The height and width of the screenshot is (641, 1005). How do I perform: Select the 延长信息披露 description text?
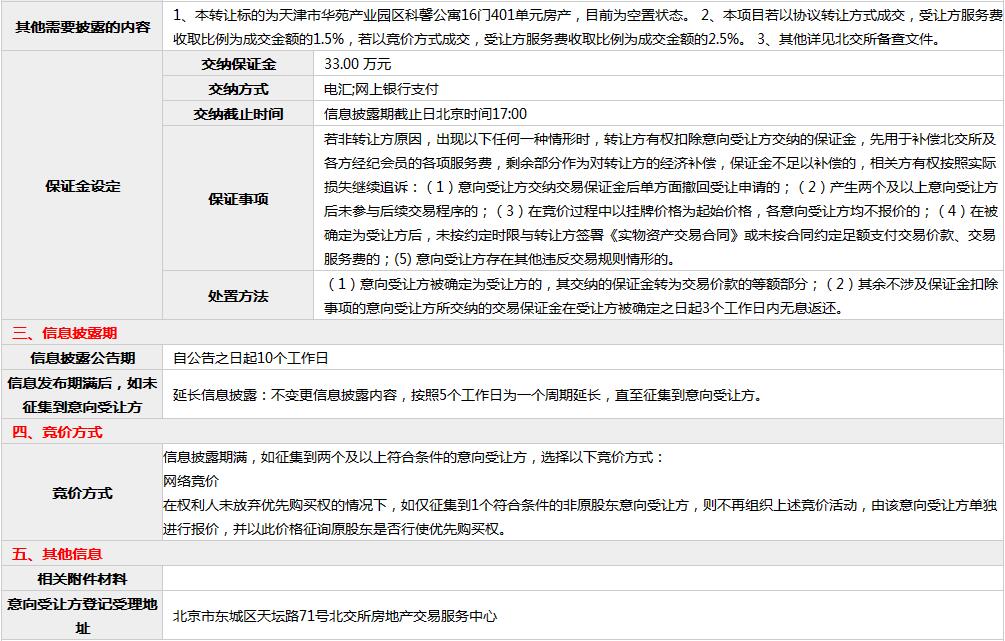[x=467, y=395]
